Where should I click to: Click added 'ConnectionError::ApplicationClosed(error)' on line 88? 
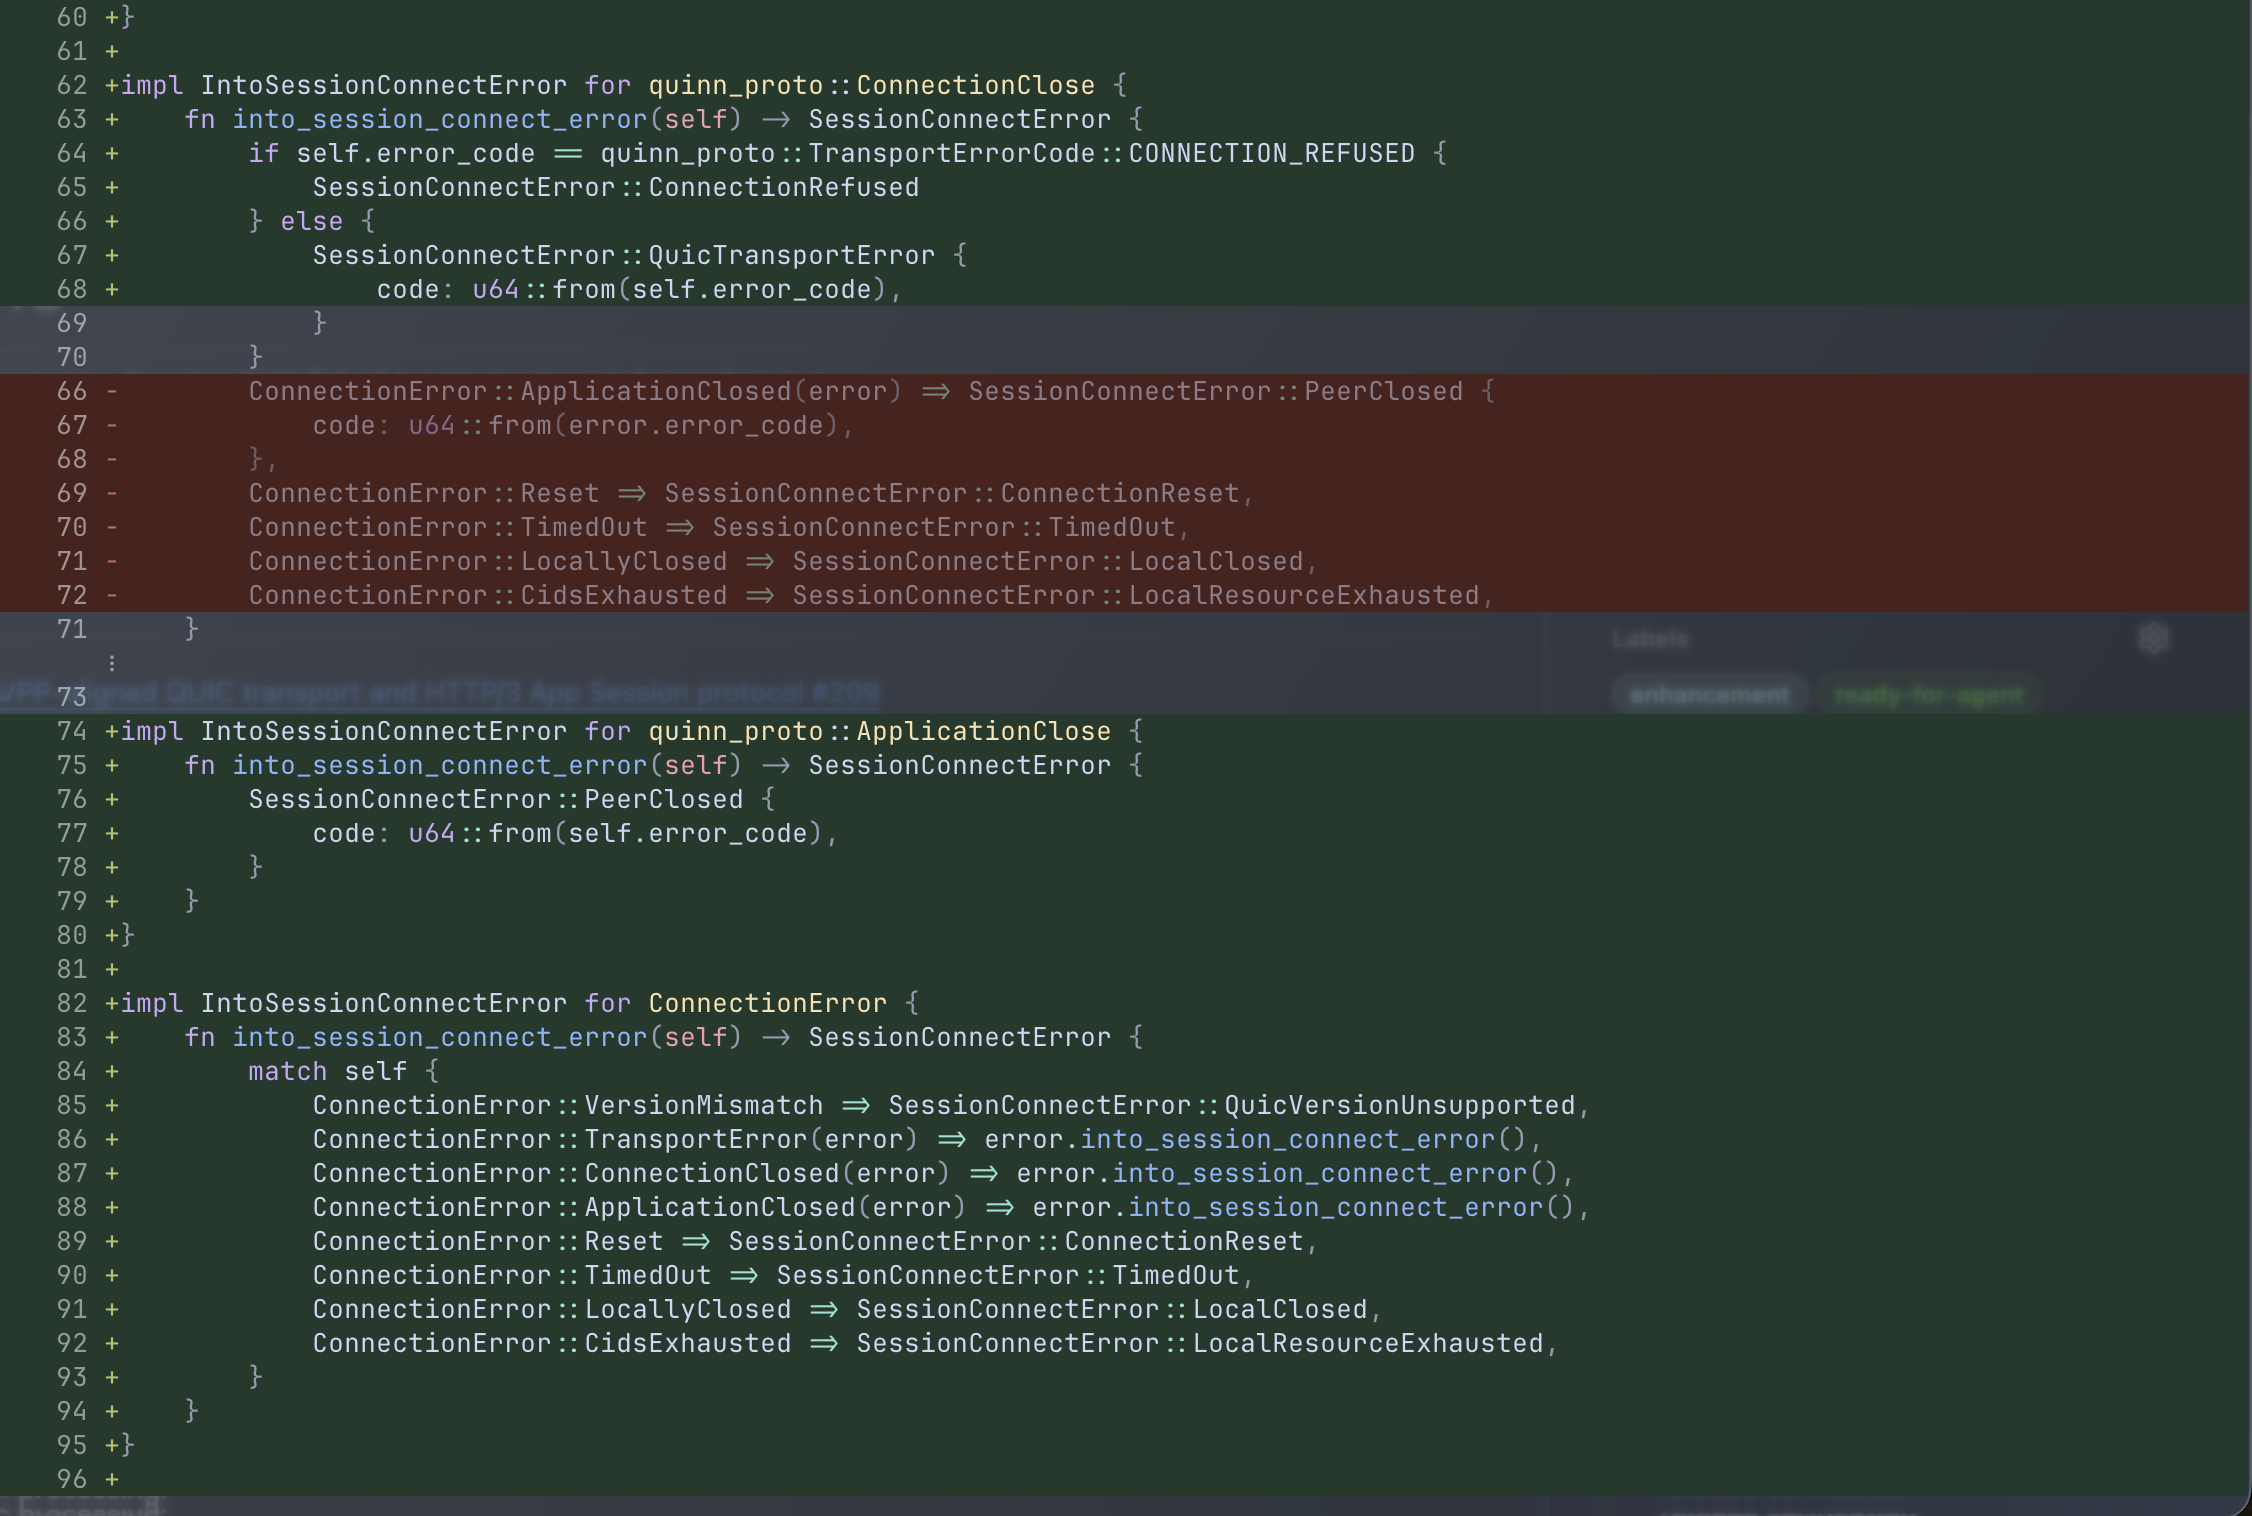pos(639,1207)
